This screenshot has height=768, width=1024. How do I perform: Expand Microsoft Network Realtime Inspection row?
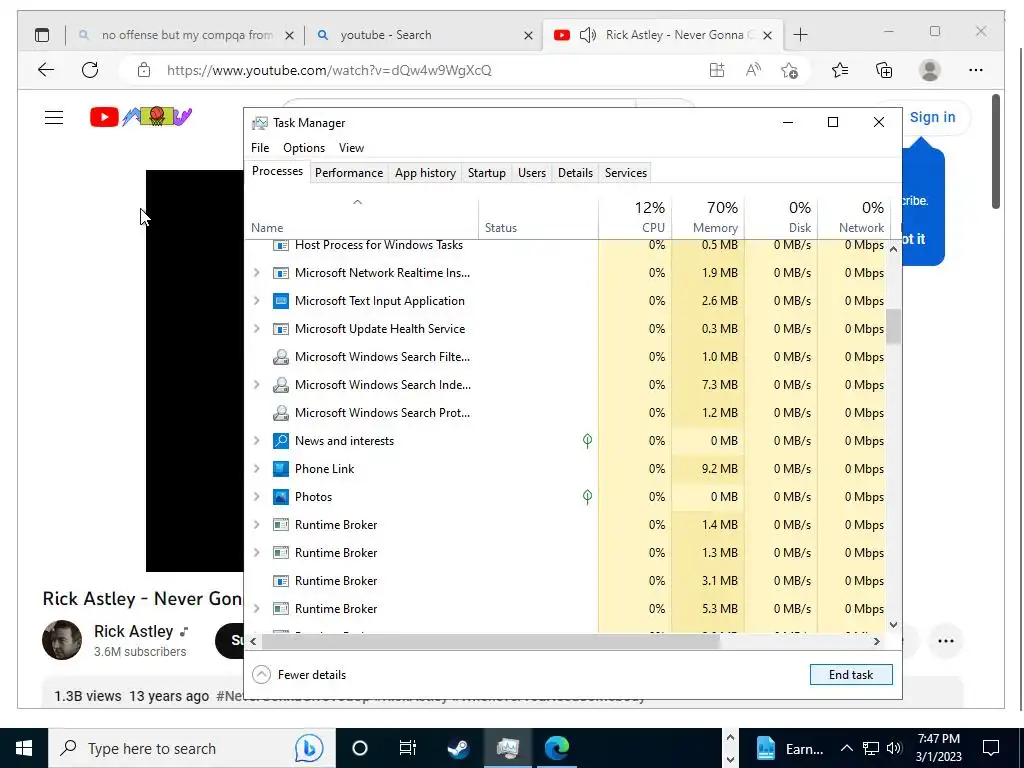click(x=257, y=273)
